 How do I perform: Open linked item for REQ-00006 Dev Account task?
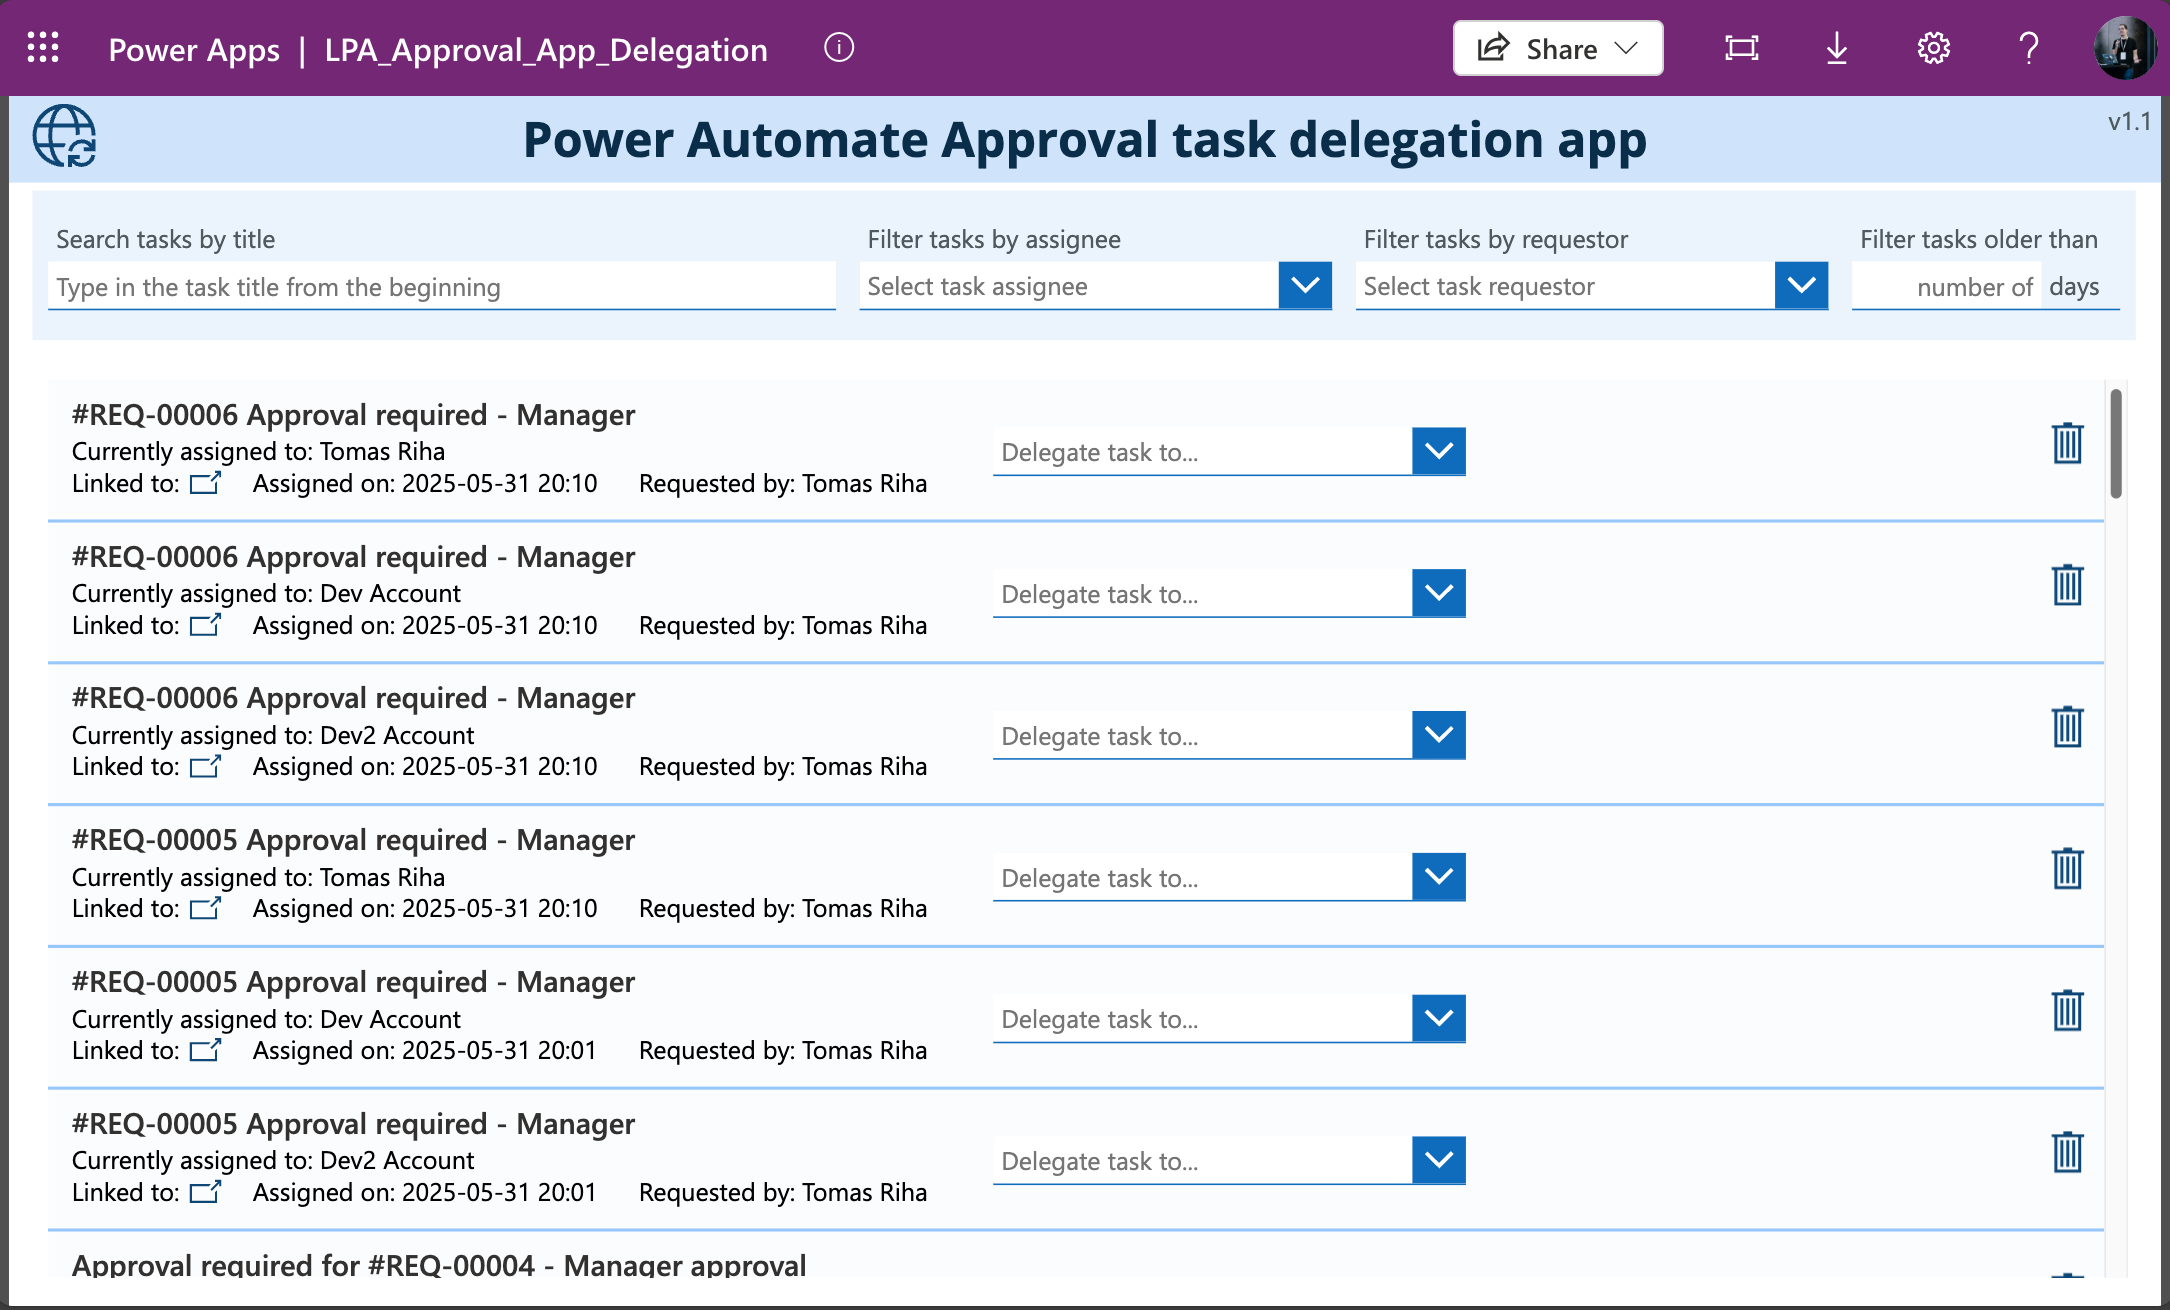click(205, 625)
